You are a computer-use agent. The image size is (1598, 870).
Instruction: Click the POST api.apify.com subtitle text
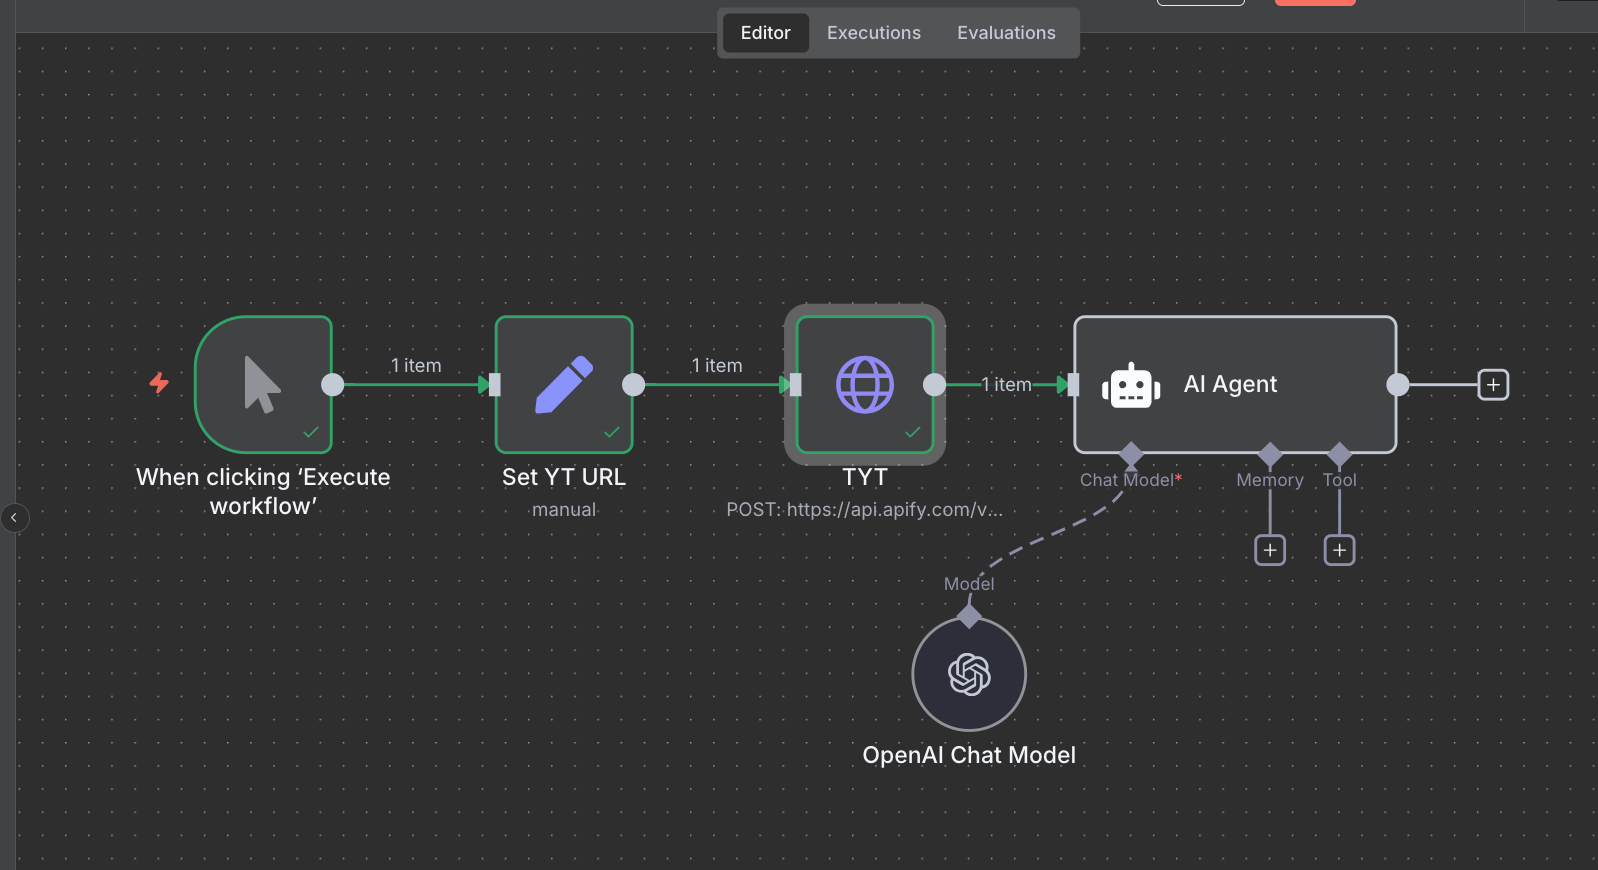click(x=864, y=510)
